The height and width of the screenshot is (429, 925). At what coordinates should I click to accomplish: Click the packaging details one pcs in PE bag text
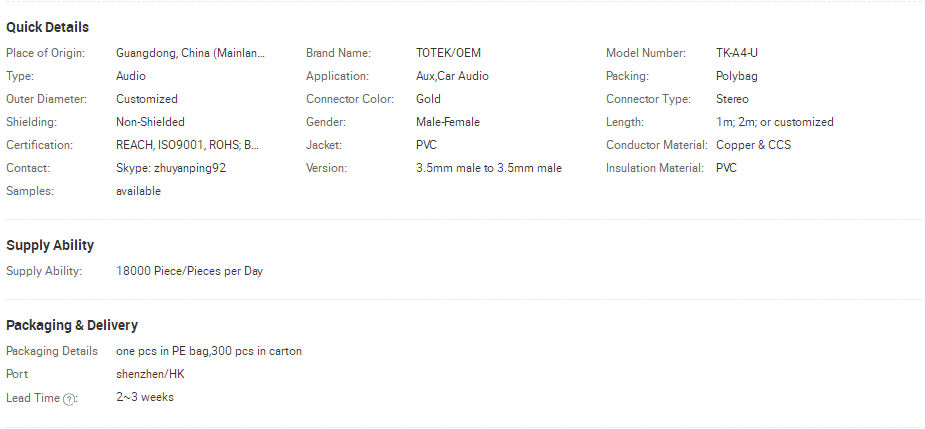click(209, 351)
